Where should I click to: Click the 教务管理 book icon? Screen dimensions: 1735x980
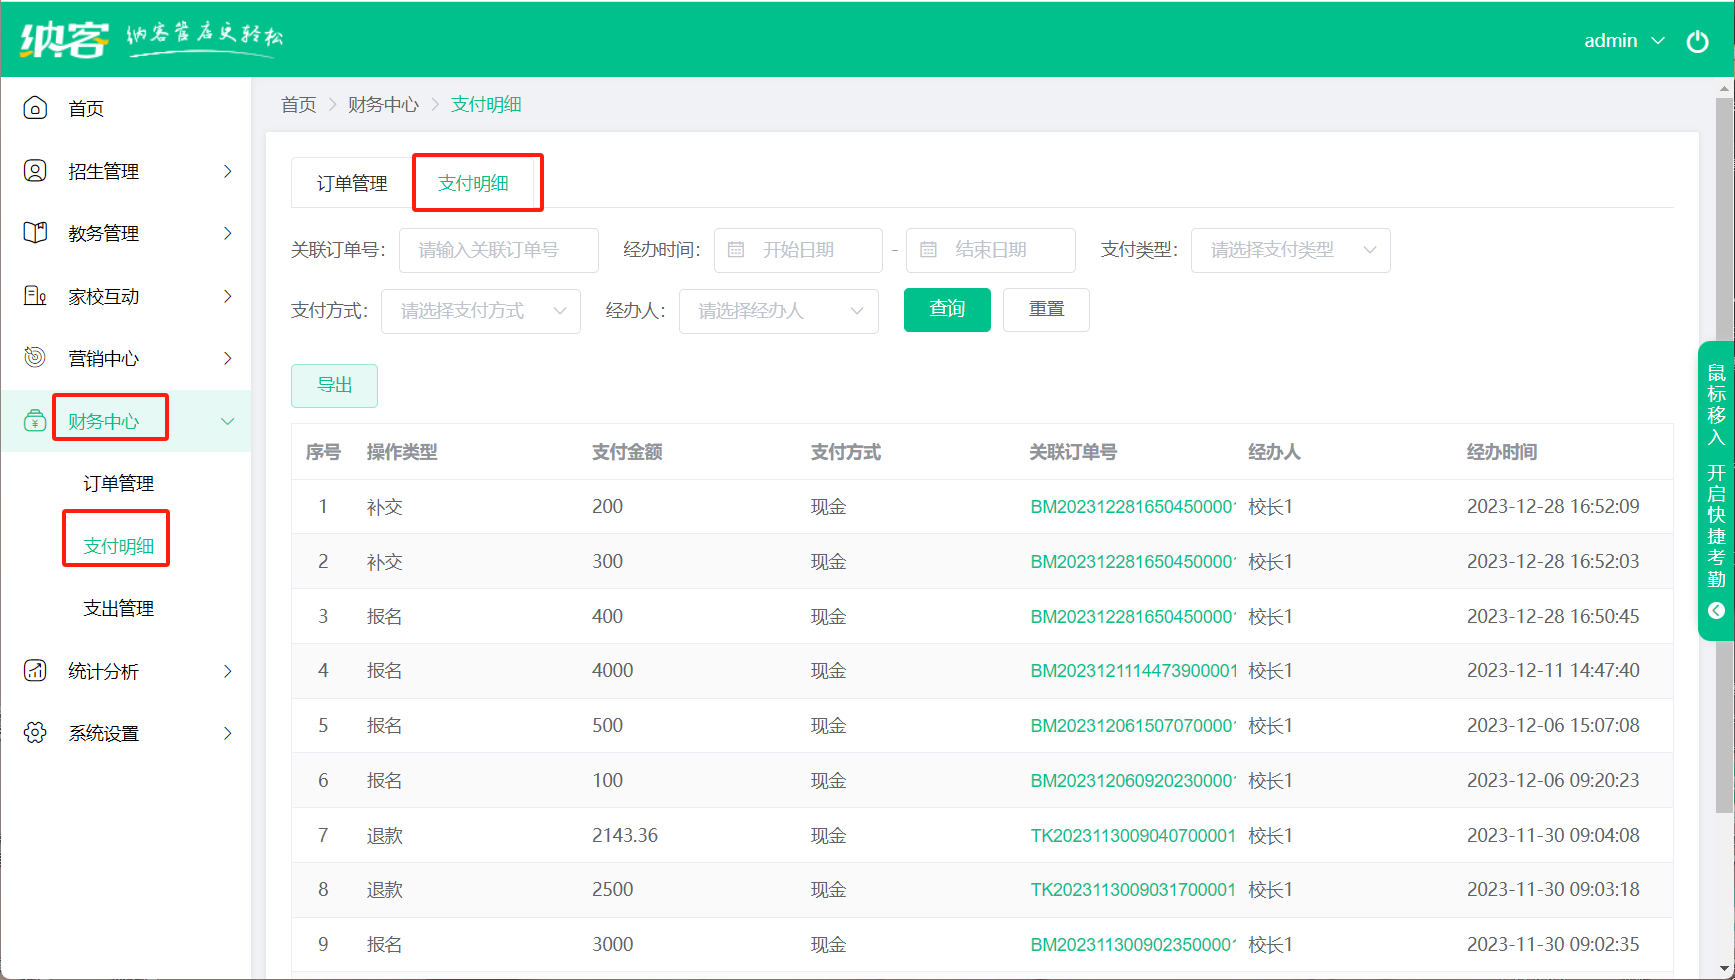tap(35, 233)
